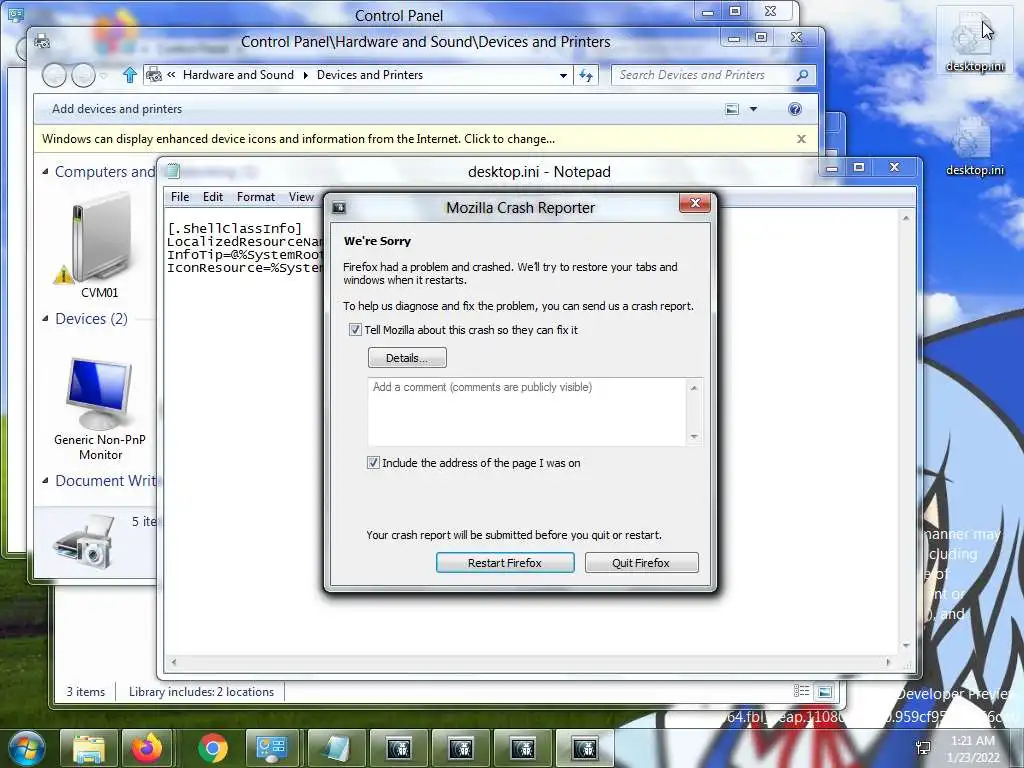
Task: Click the enhanced device icons info message
Action: 298,139
